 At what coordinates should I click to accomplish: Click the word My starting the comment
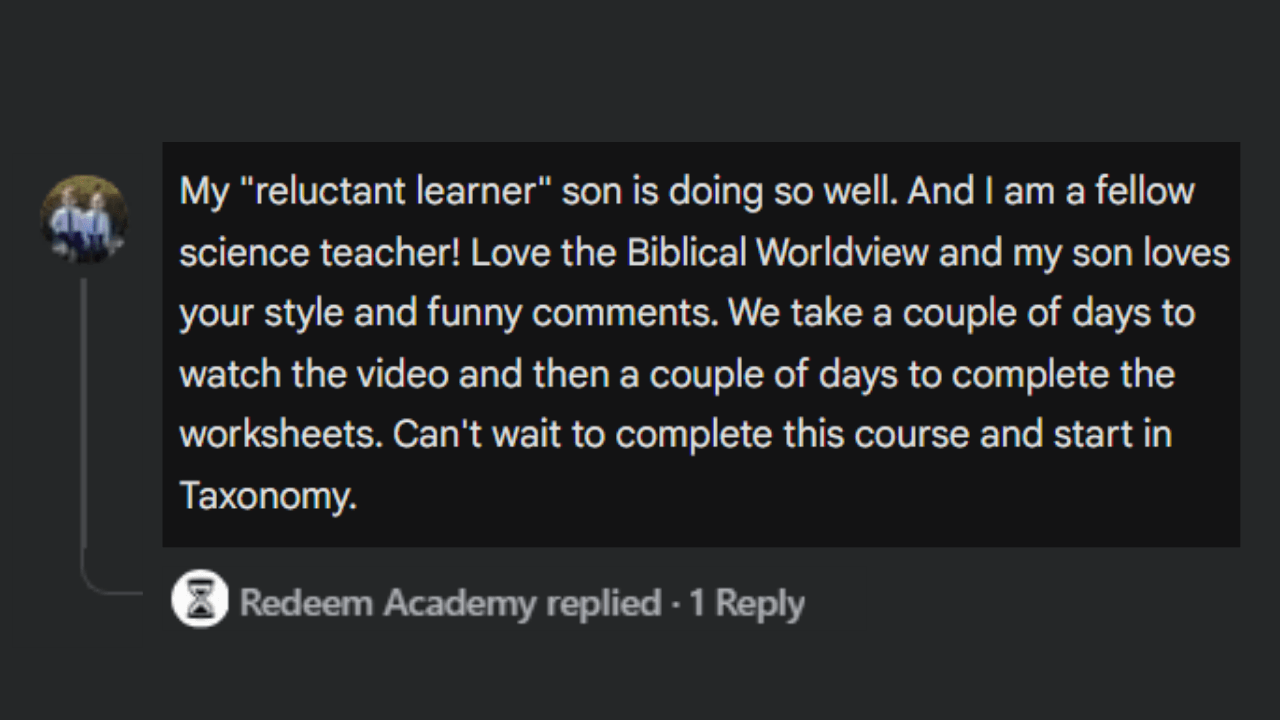pos(204,192)
